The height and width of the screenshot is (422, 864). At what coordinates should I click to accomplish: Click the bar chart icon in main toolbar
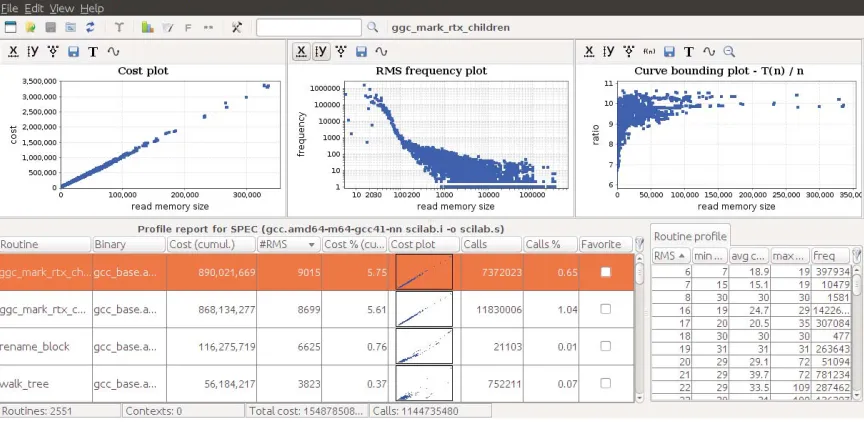click(x=147, y=27)
